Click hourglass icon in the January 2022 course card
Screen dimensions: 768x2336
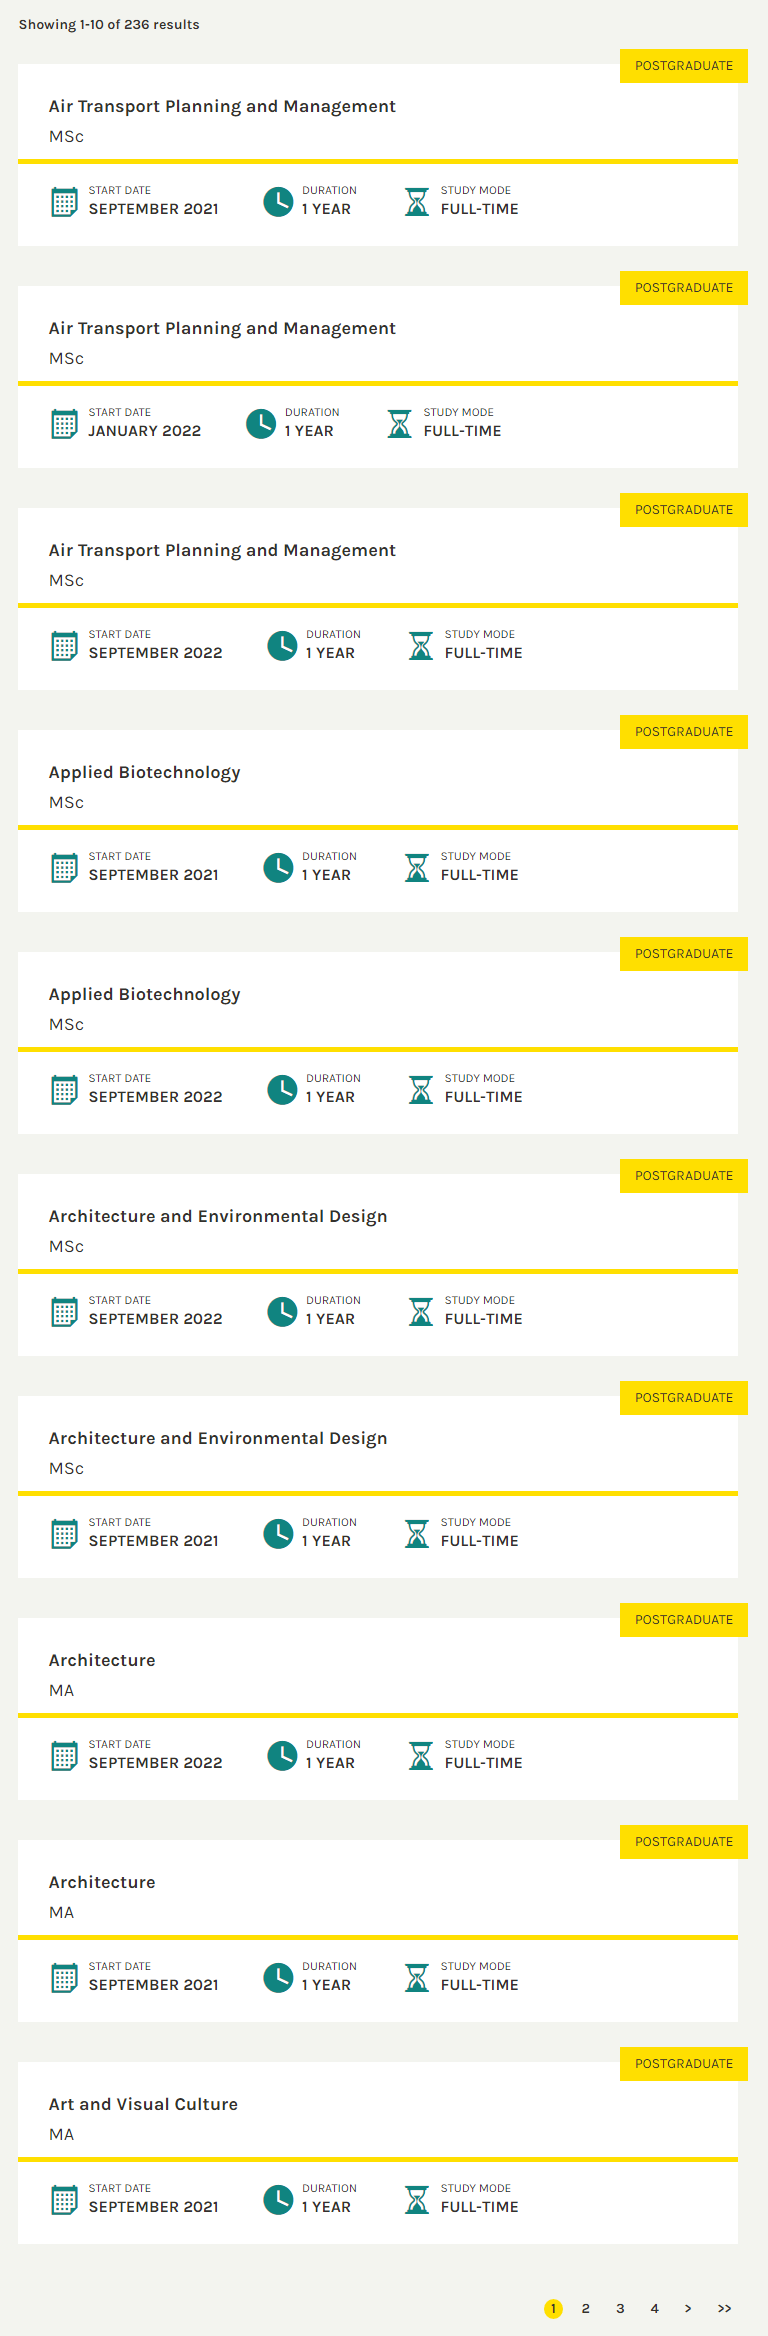[400, 424]
